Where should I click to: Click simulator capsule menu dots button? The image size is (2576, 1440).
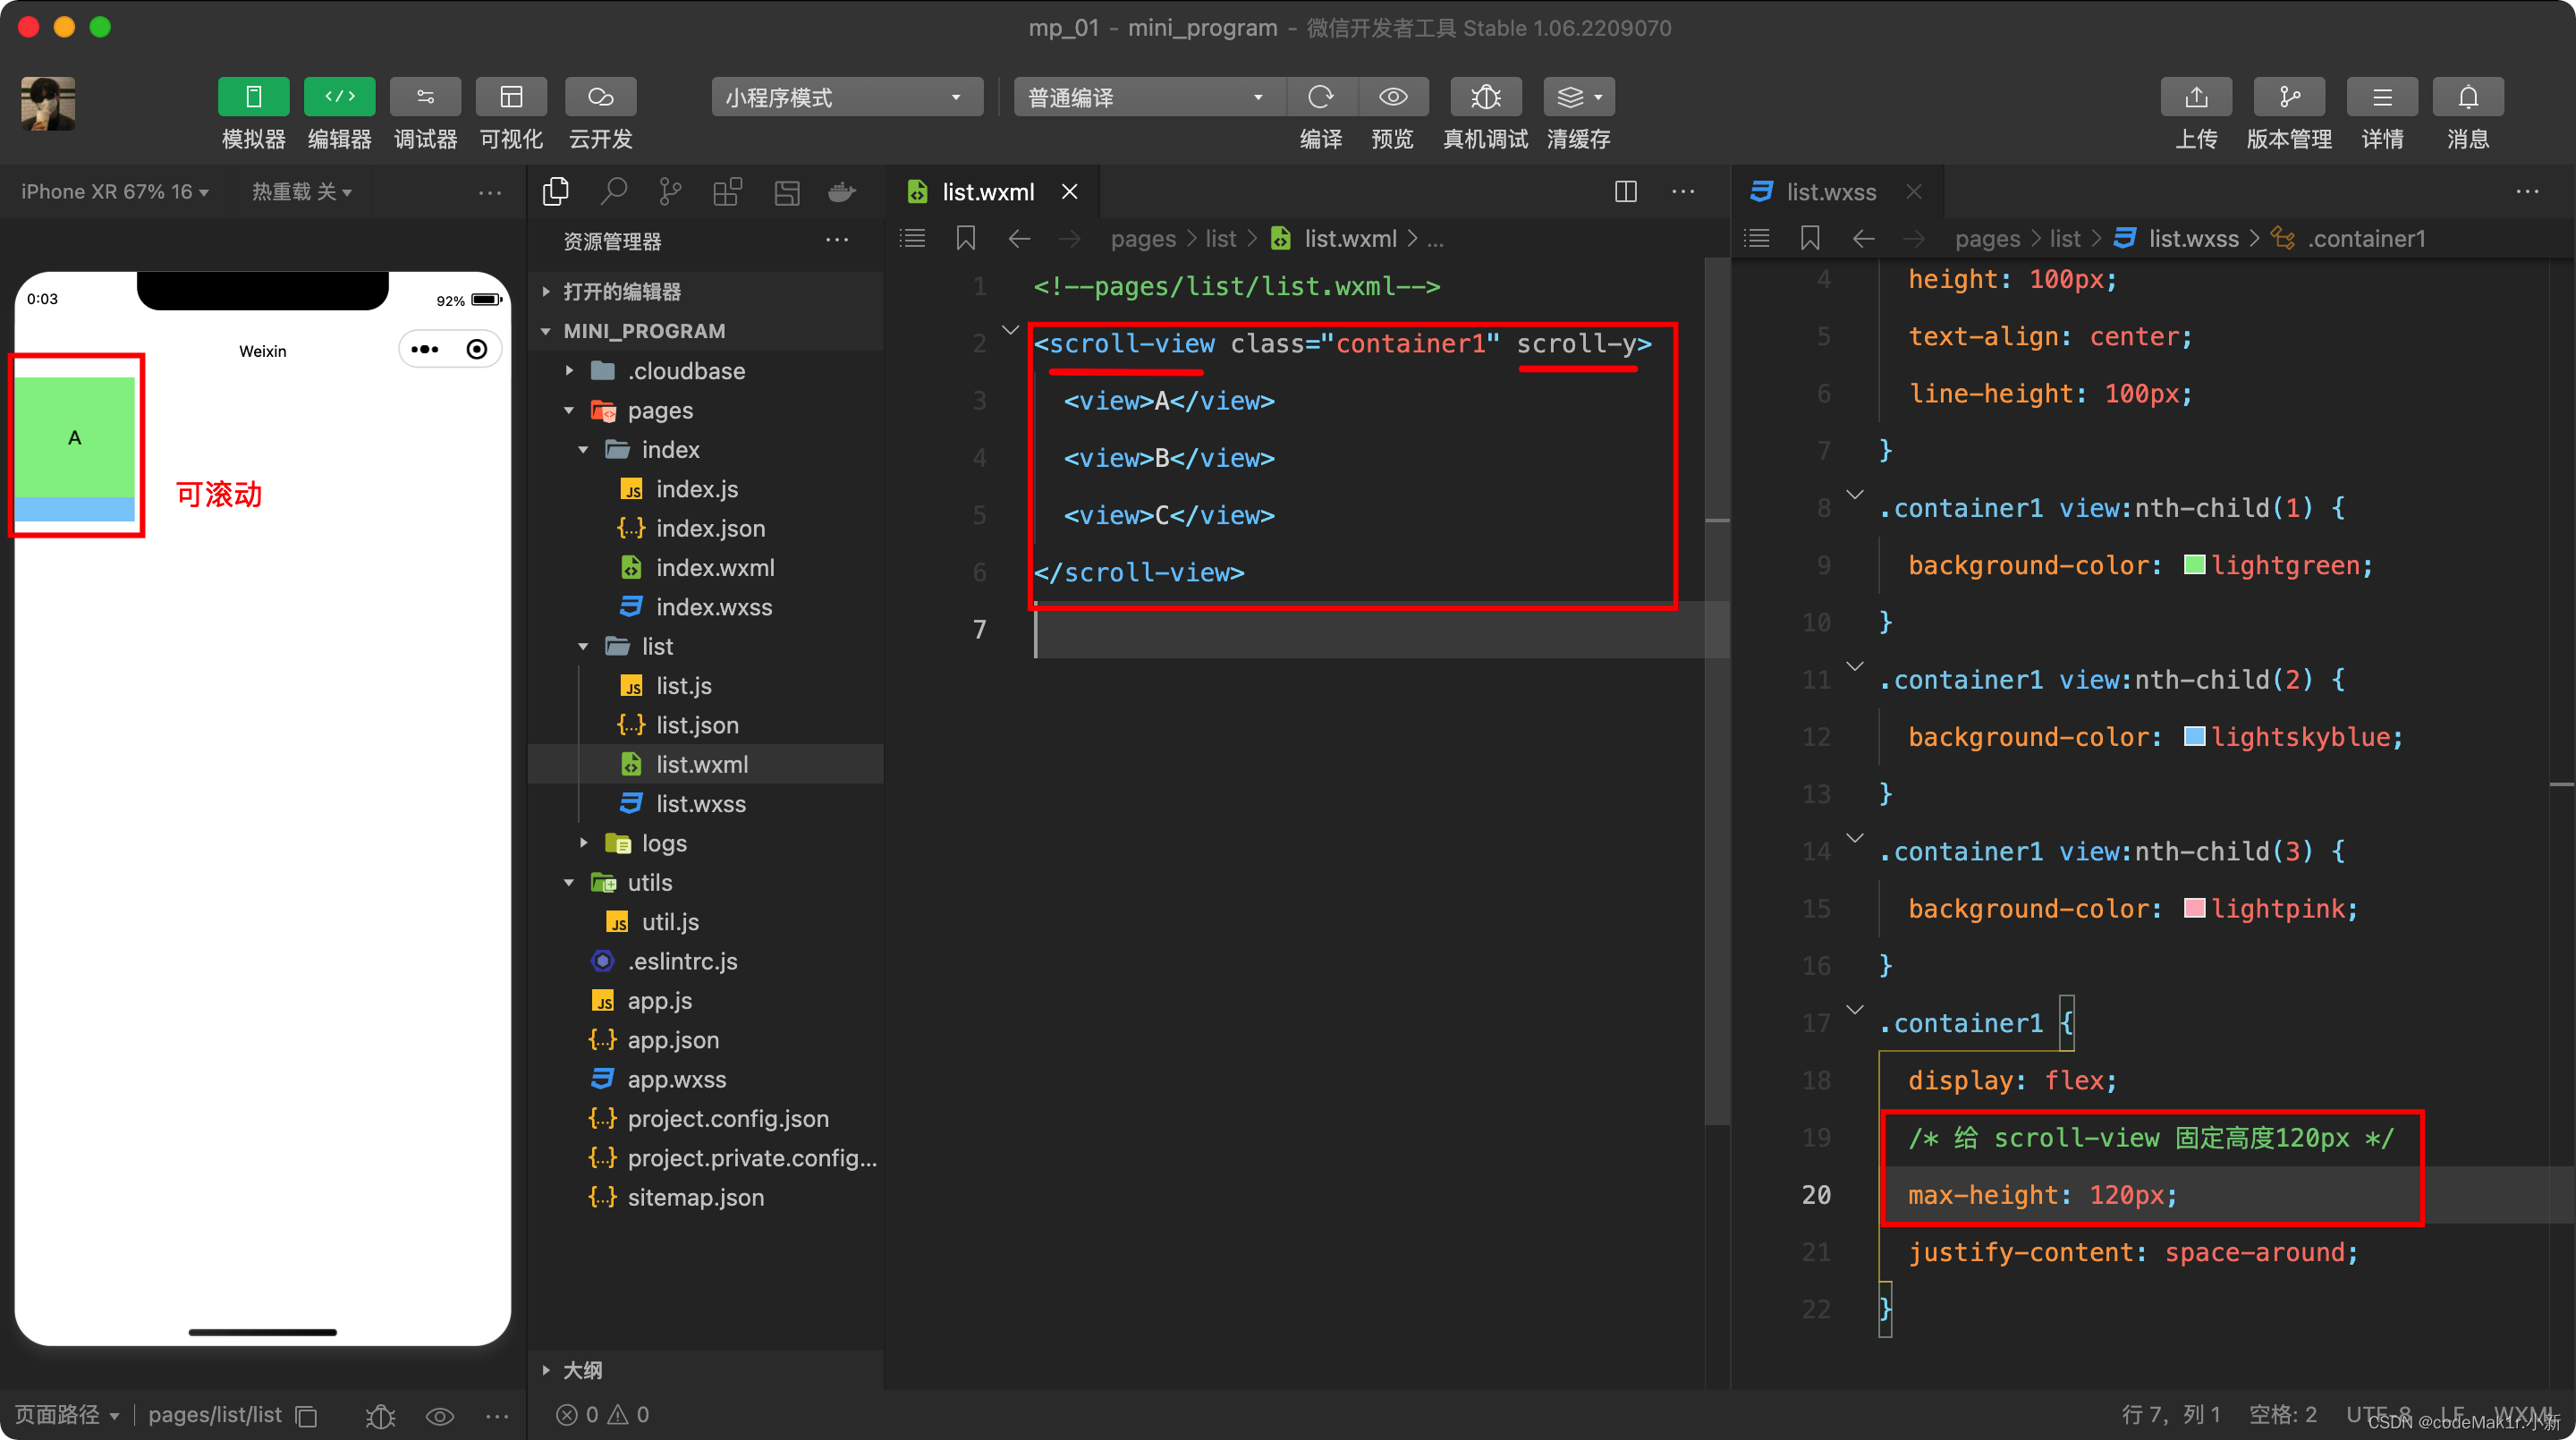point(424,349)
